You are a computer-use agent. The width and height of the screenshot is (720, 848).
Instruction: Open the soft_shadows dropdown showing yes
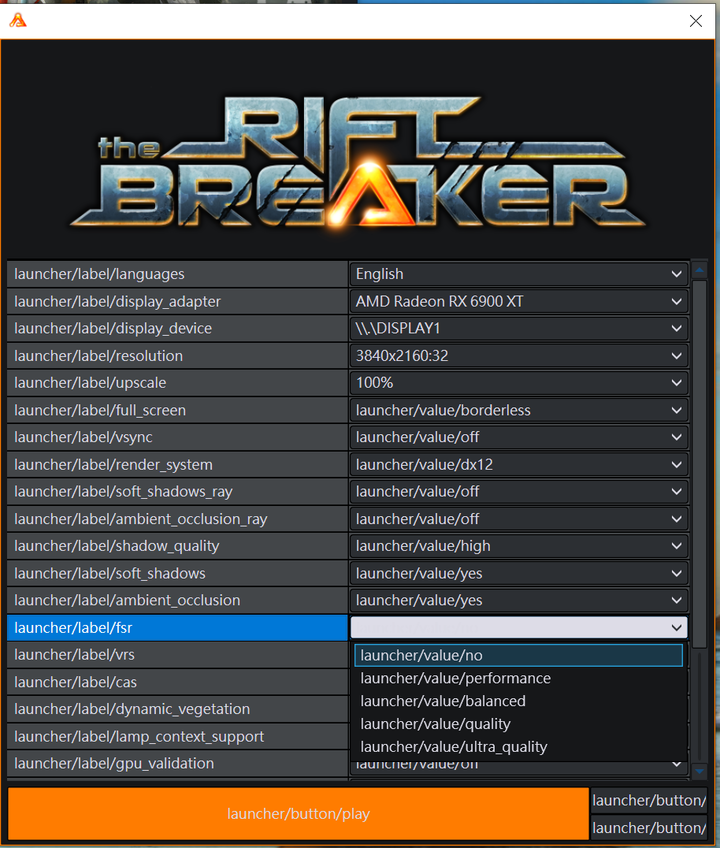(x=519, y=573)
